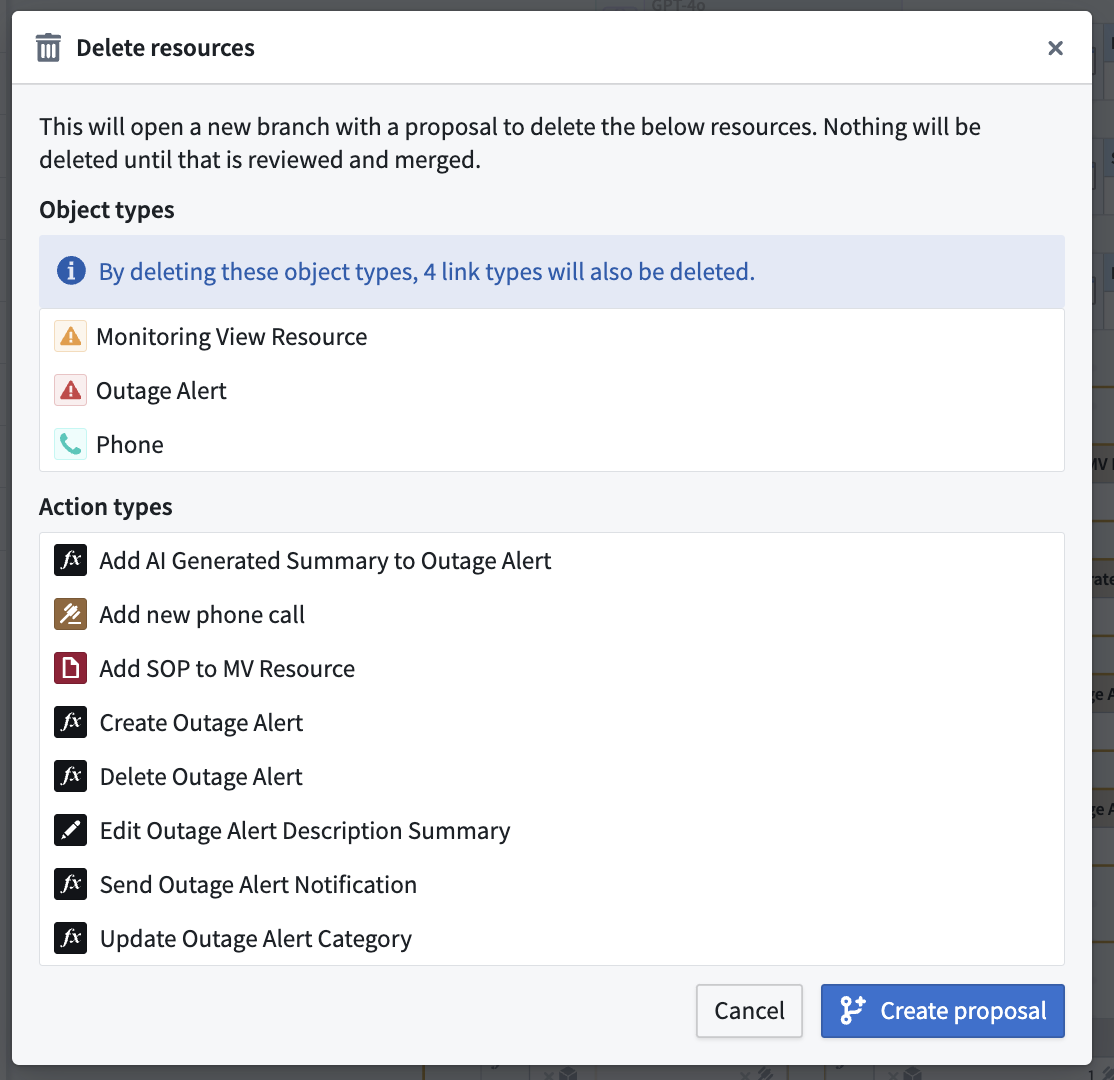Click the trash icon in the dialog header
Screen dimensions: 1114x1080
47,47
